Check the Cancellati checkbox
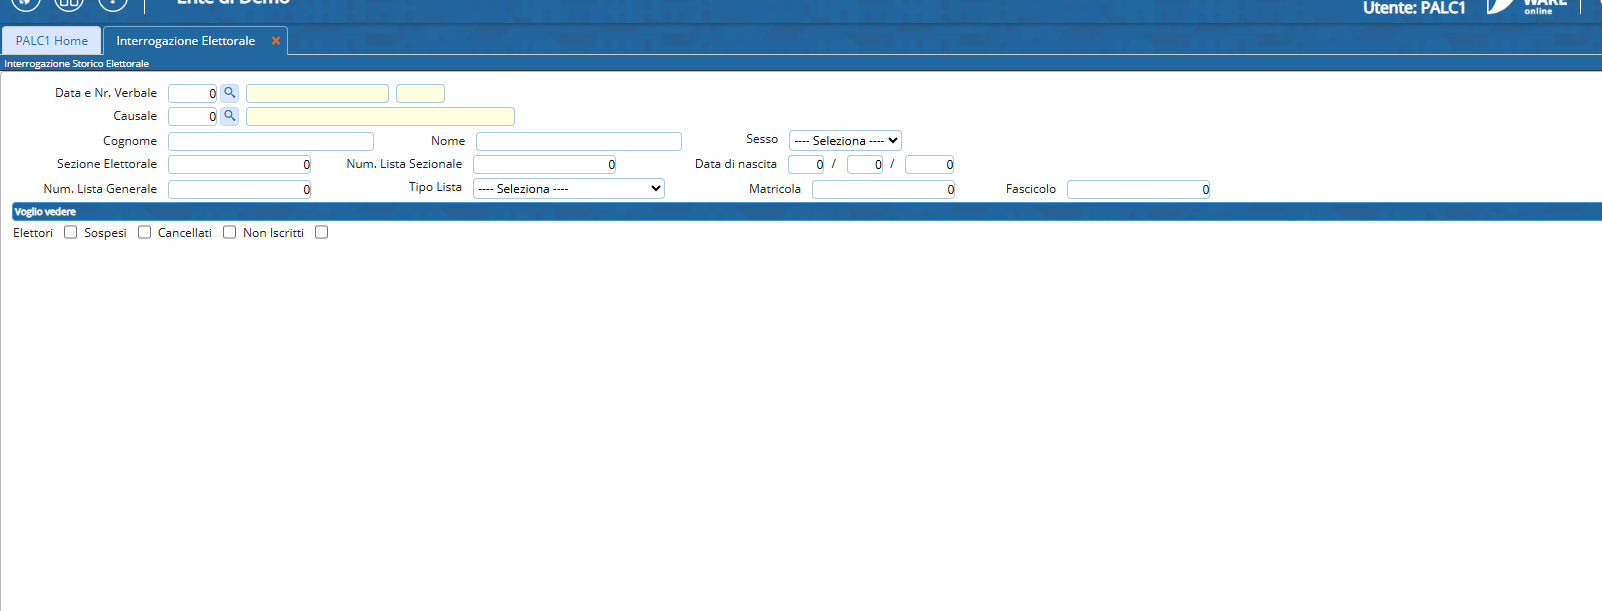This screenshot has width=1602, height=611. (x=230, y=232)
